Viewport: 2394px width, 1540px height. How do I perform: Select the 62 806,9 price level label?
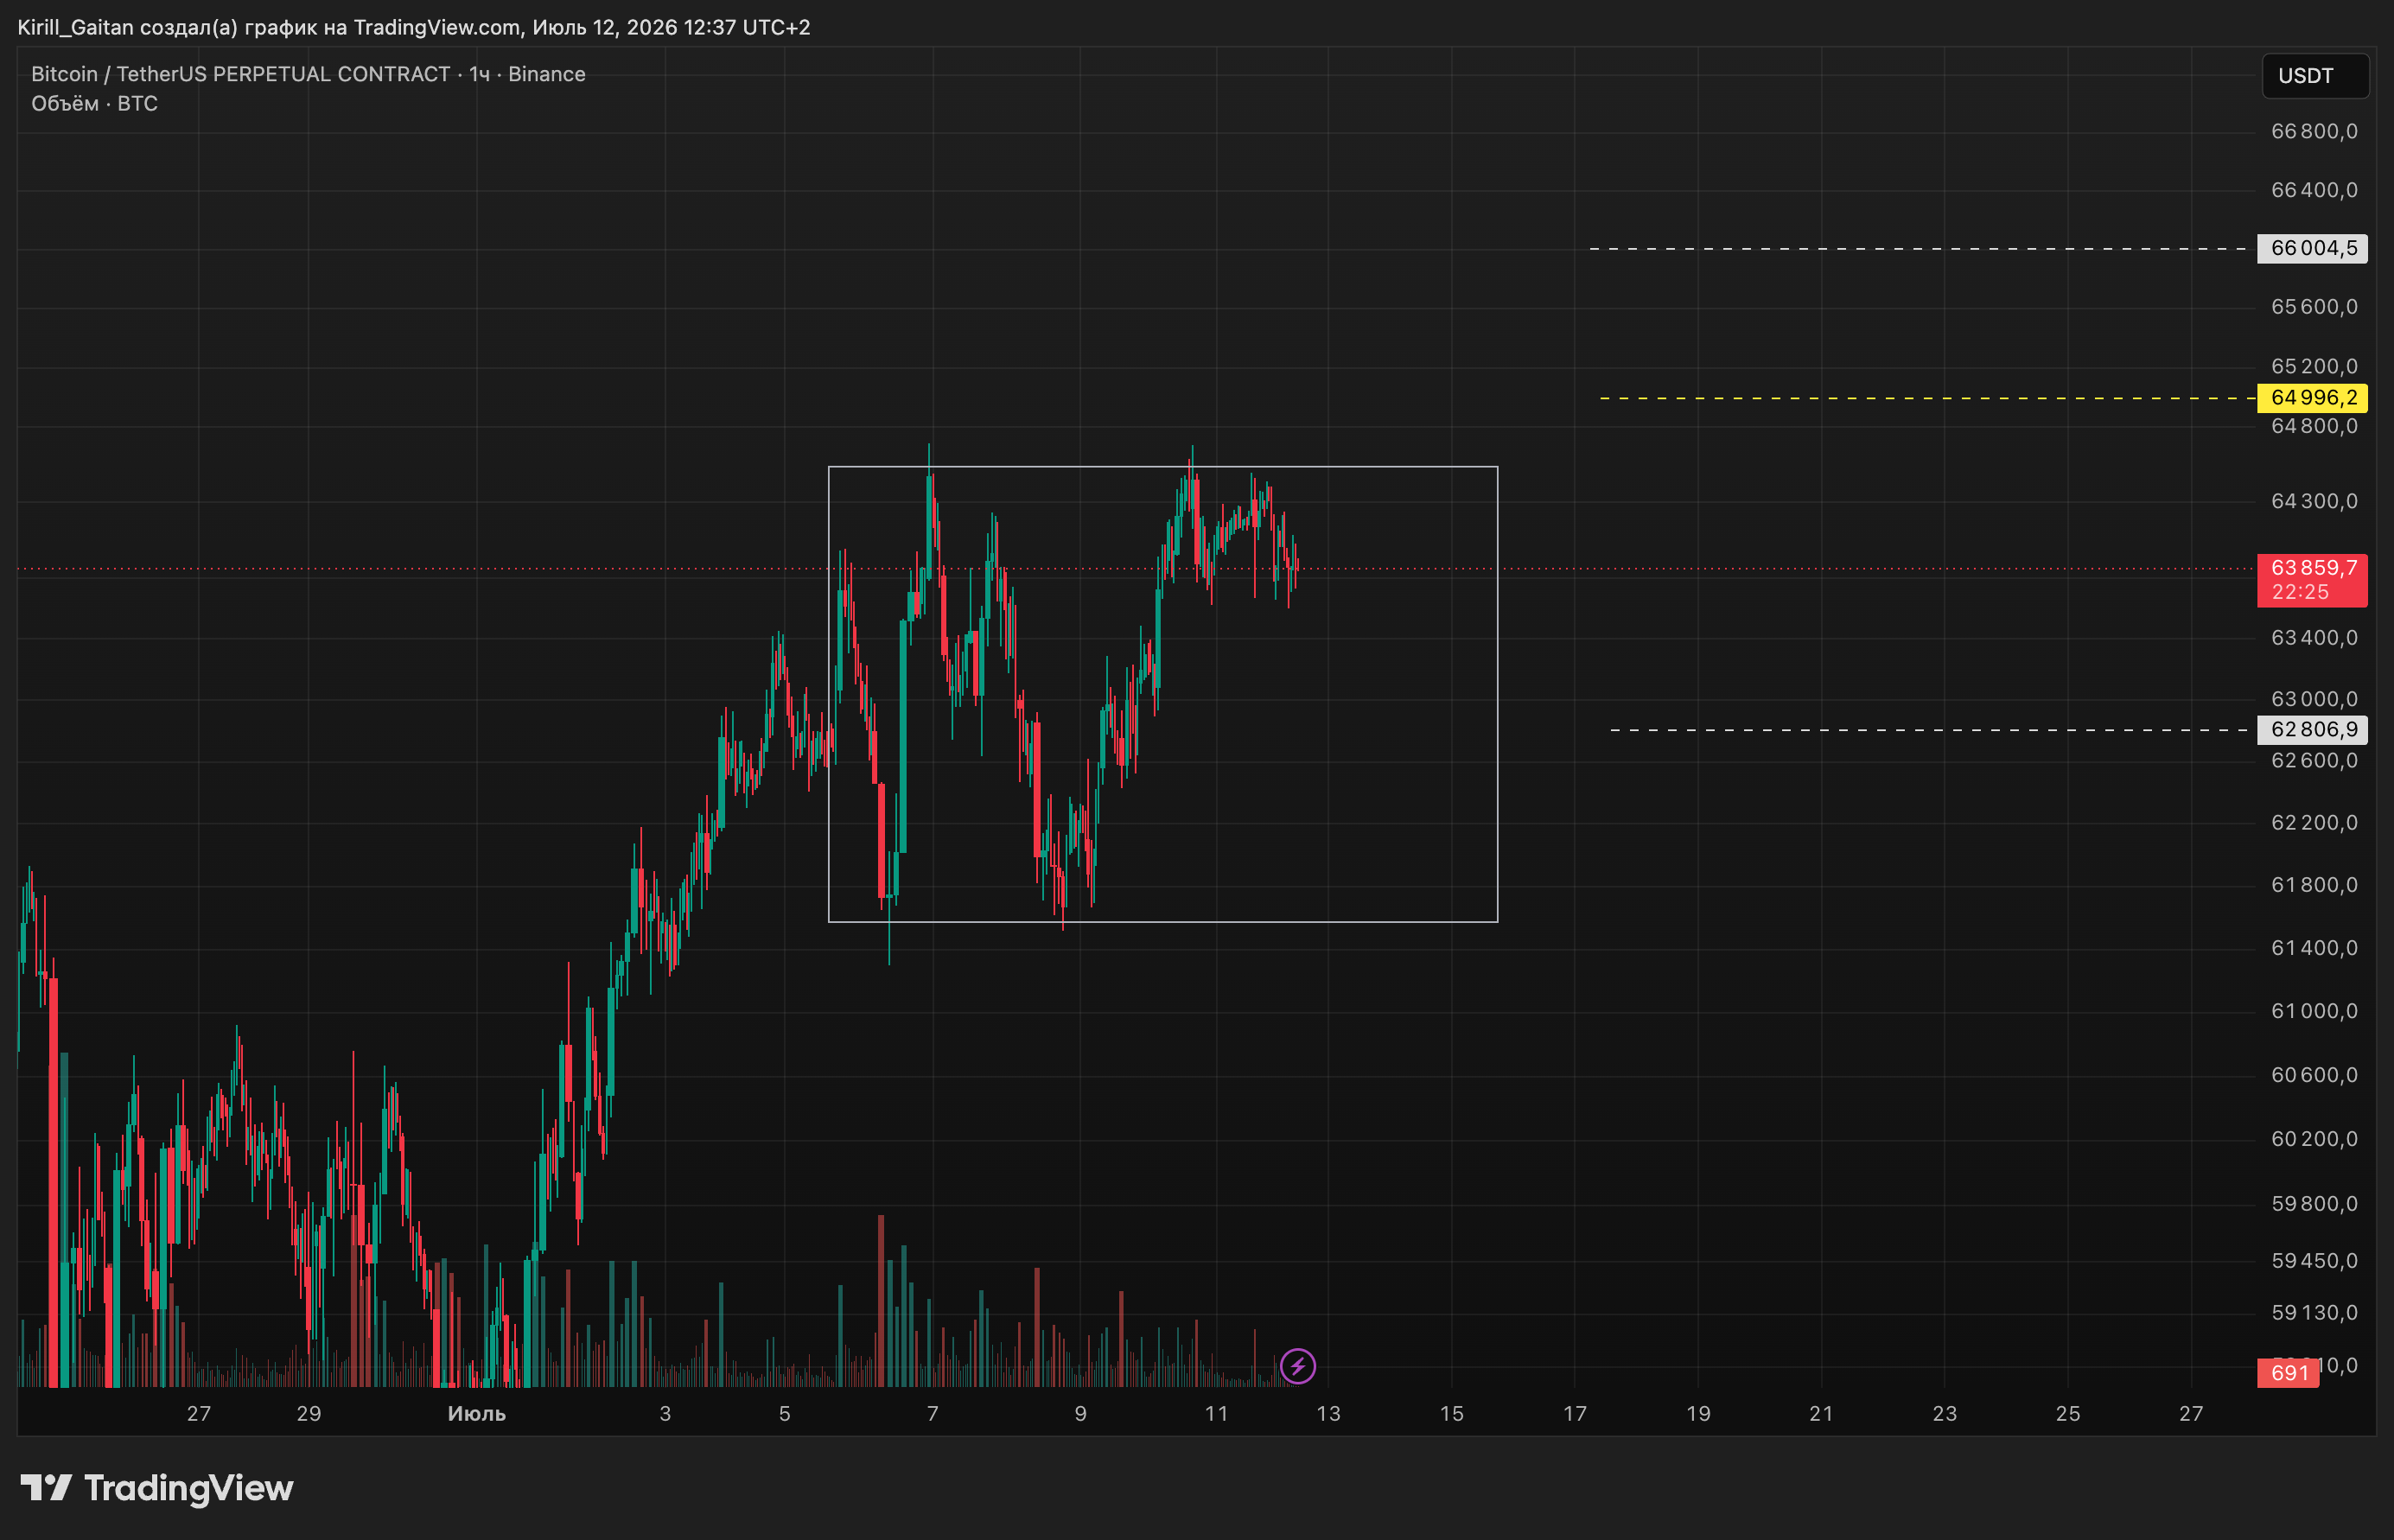click(2313, 730)
